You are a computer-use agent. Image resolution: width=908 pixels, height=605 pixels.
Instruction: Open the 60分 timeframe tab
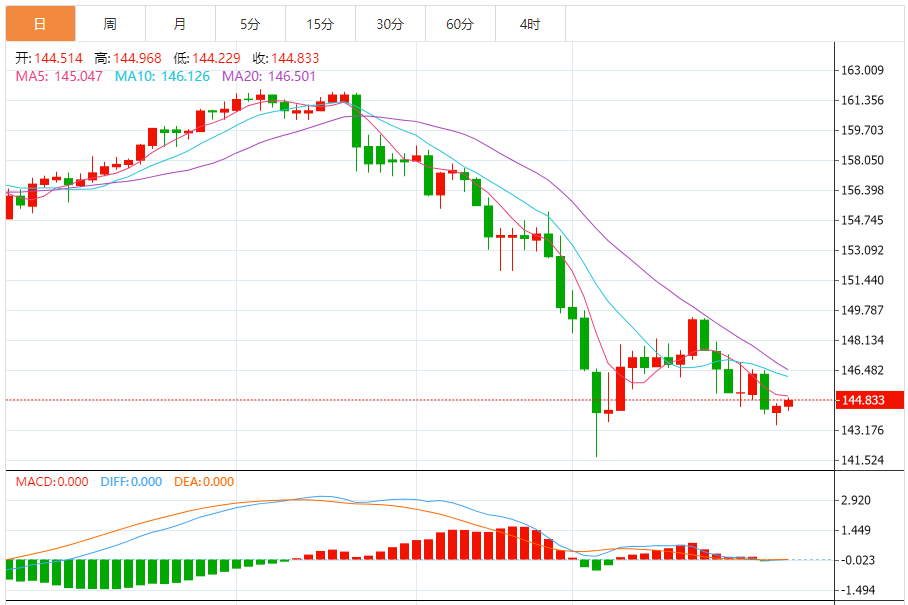point(460,24)
